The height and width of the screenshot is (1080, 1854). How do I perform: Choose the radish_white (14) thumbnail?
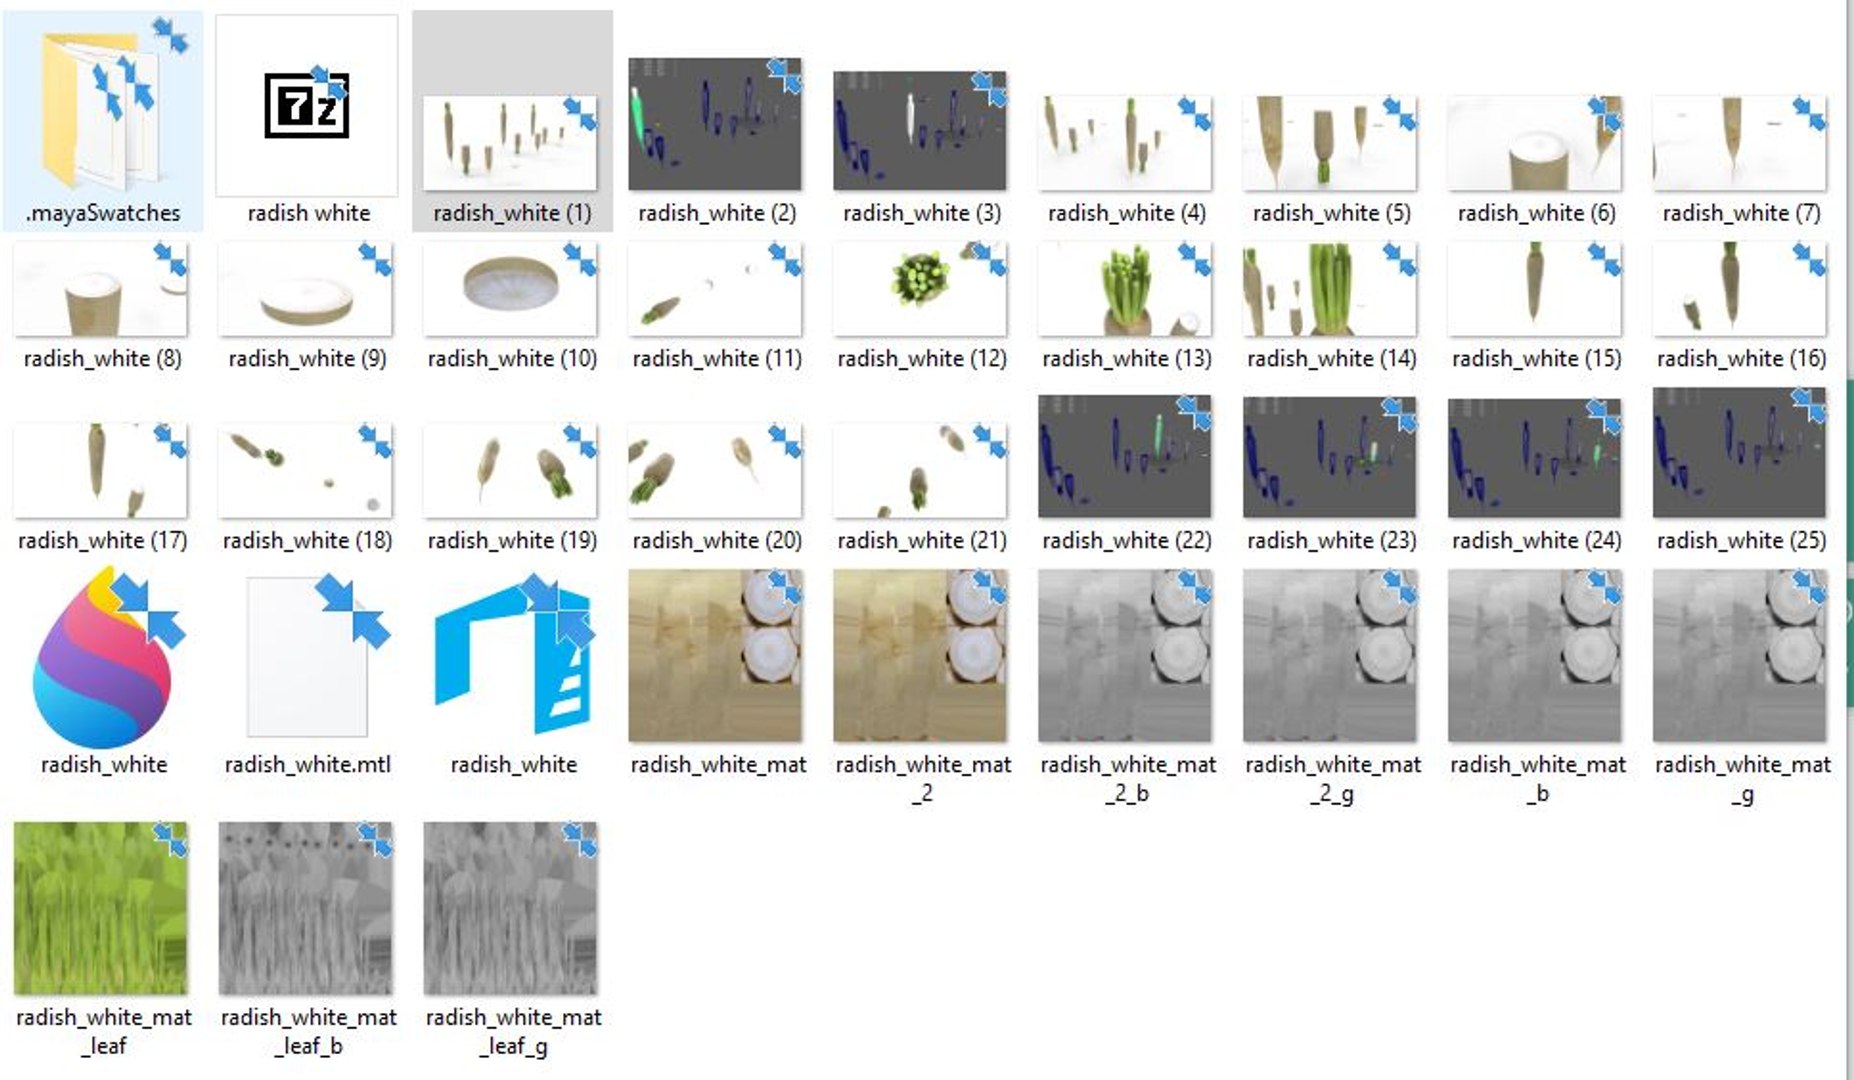point(1330,289)
